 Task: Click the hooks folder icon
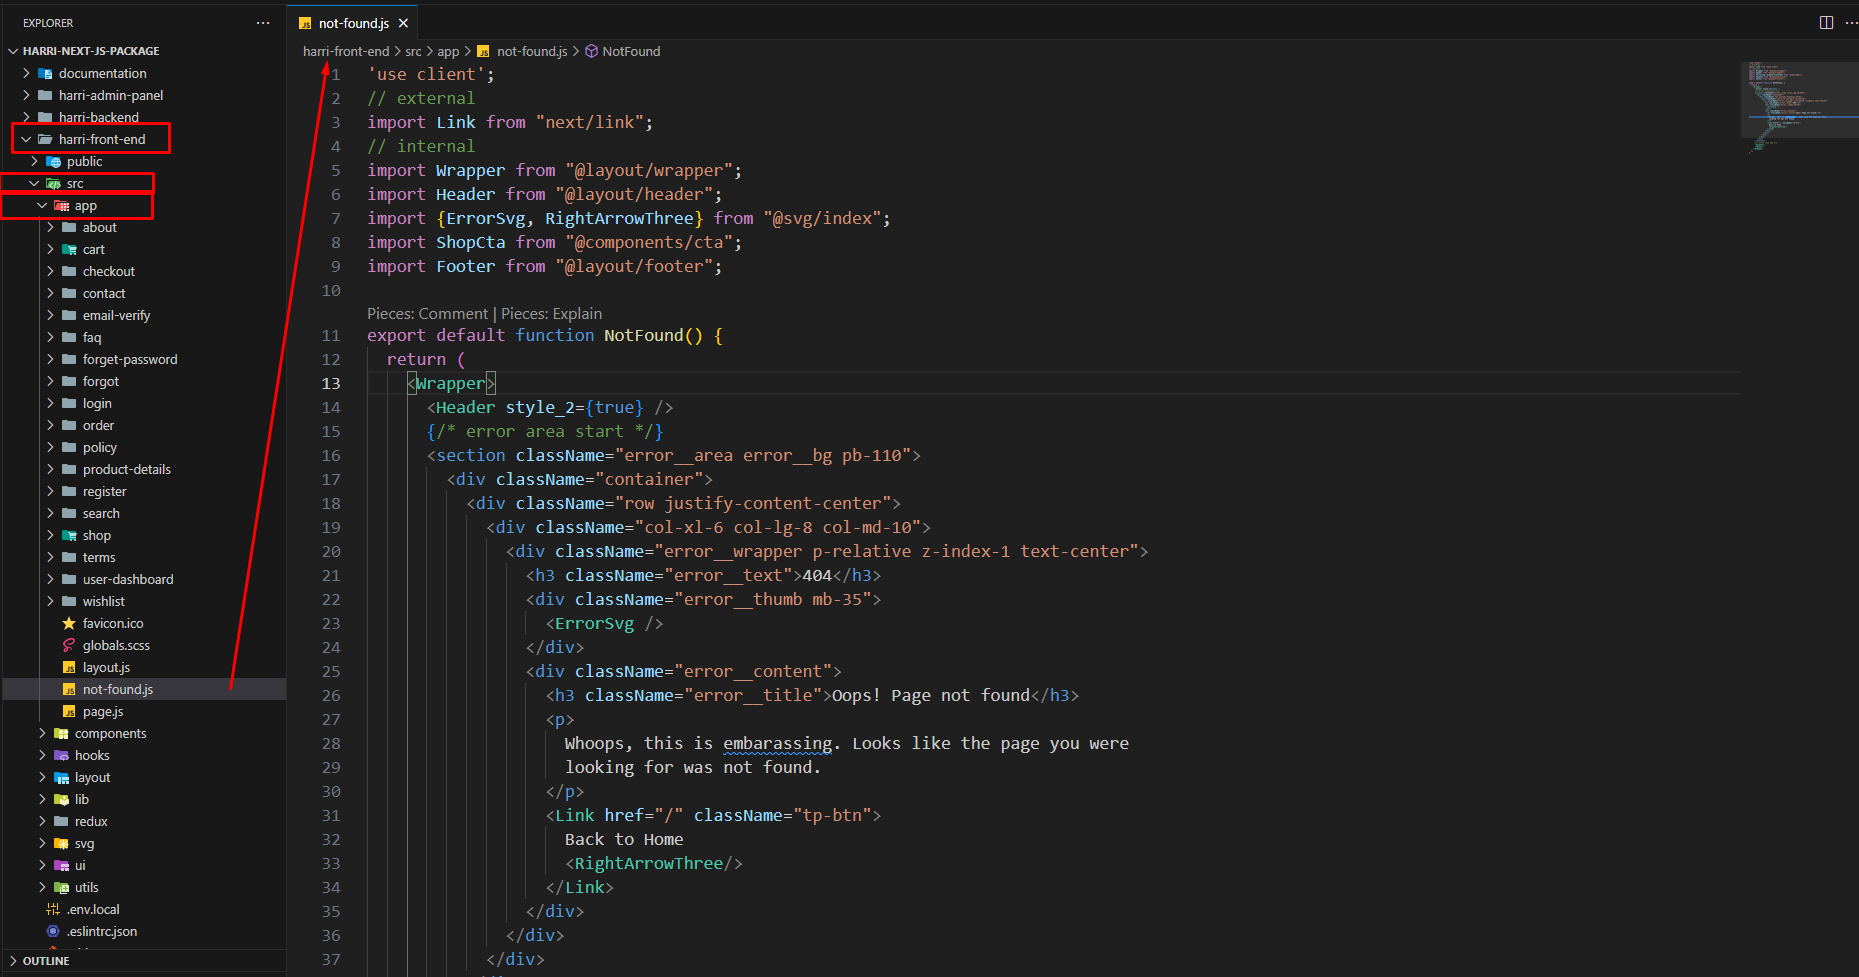coord(61,755)
